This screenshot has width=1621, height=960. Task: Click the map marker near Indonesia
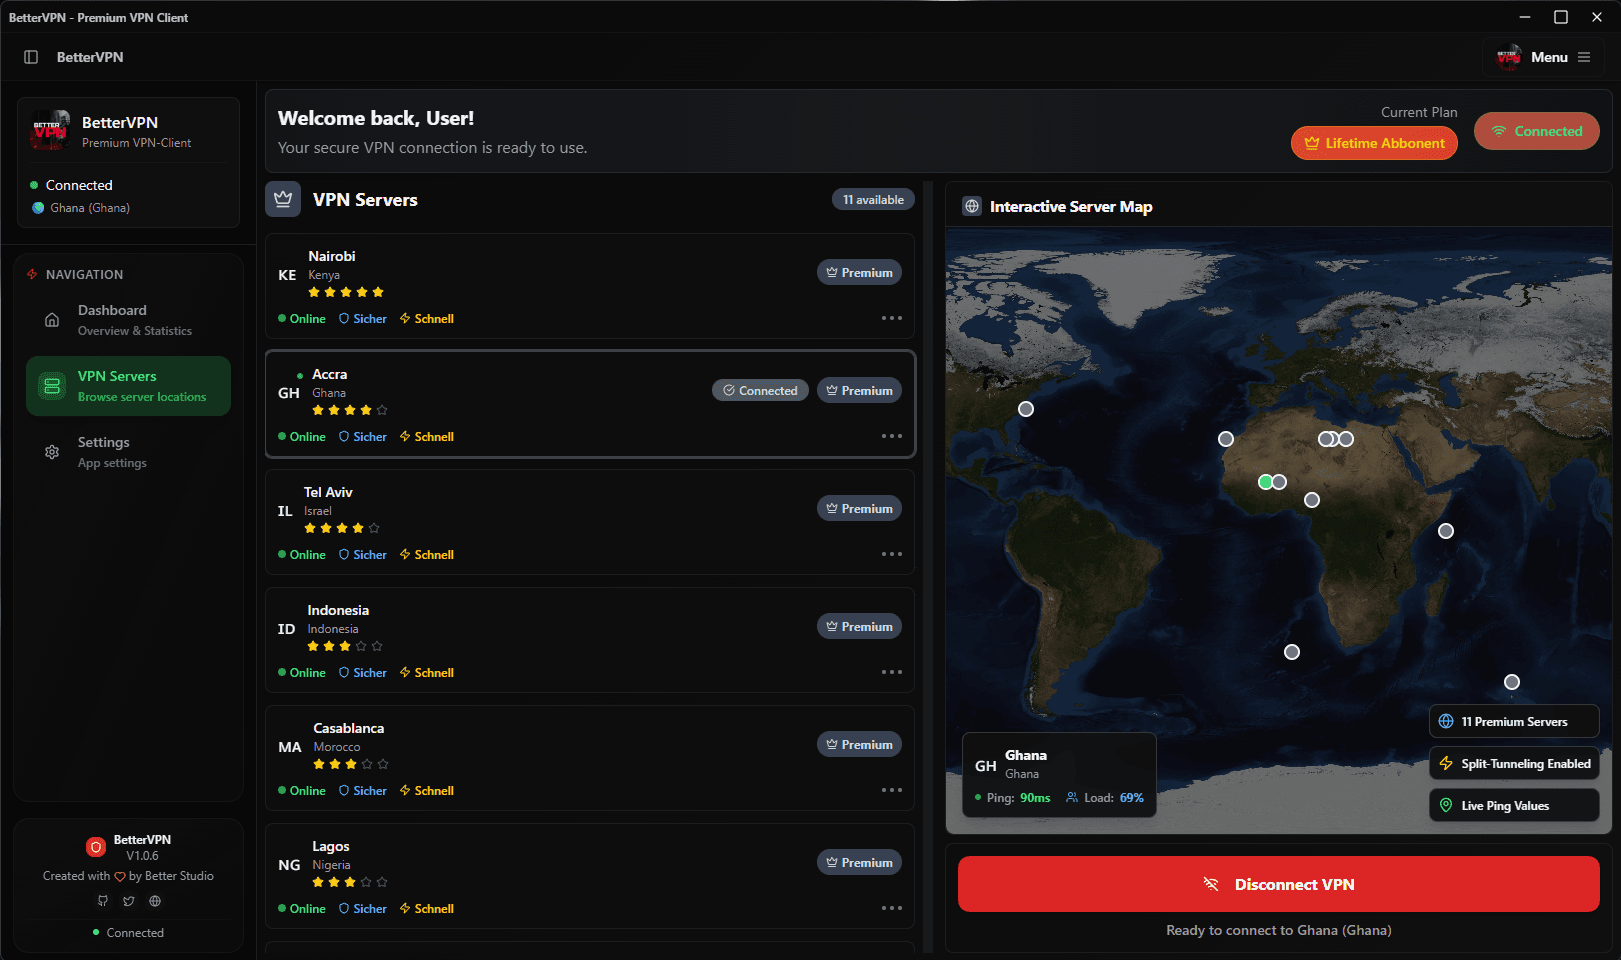1512,682
